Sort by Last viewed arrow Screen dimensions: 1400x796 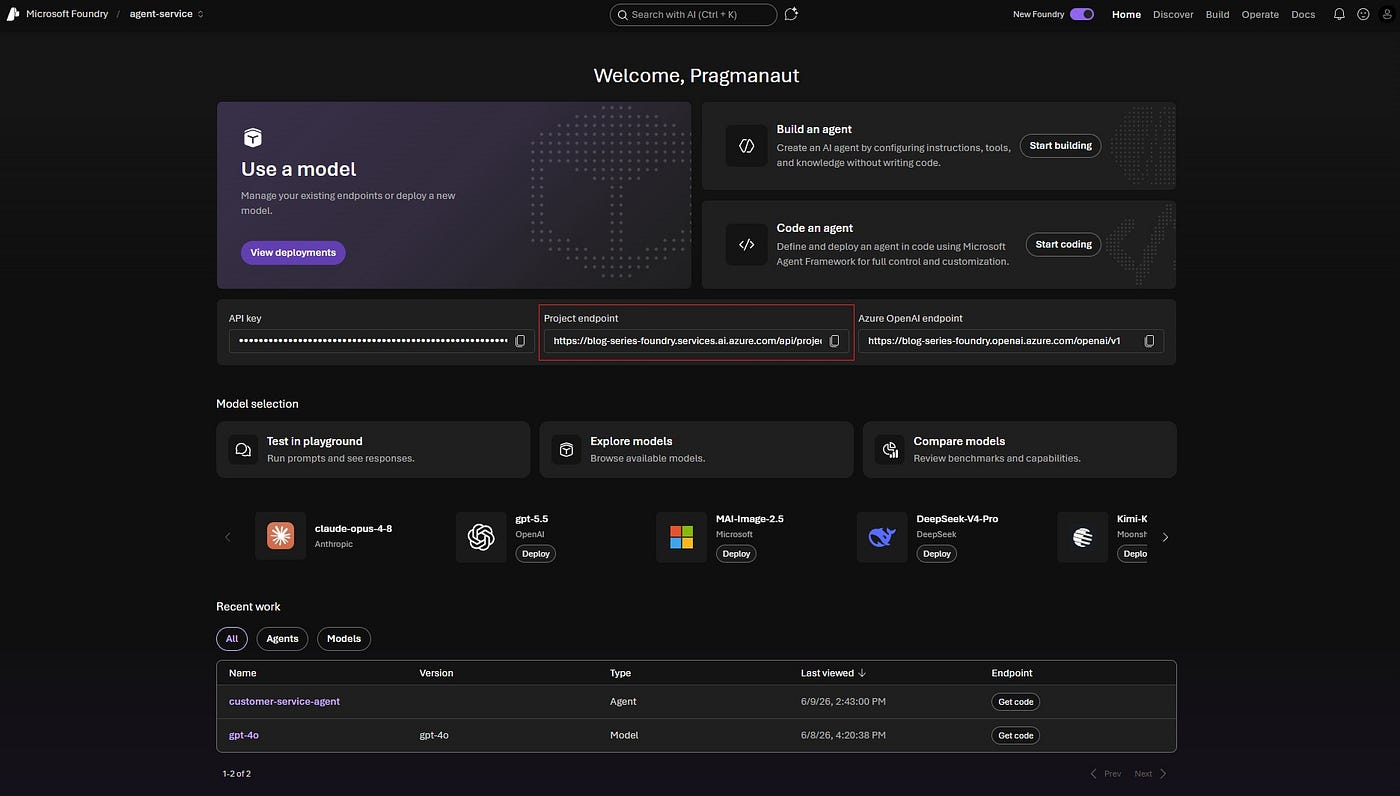[x=863, y=673]
